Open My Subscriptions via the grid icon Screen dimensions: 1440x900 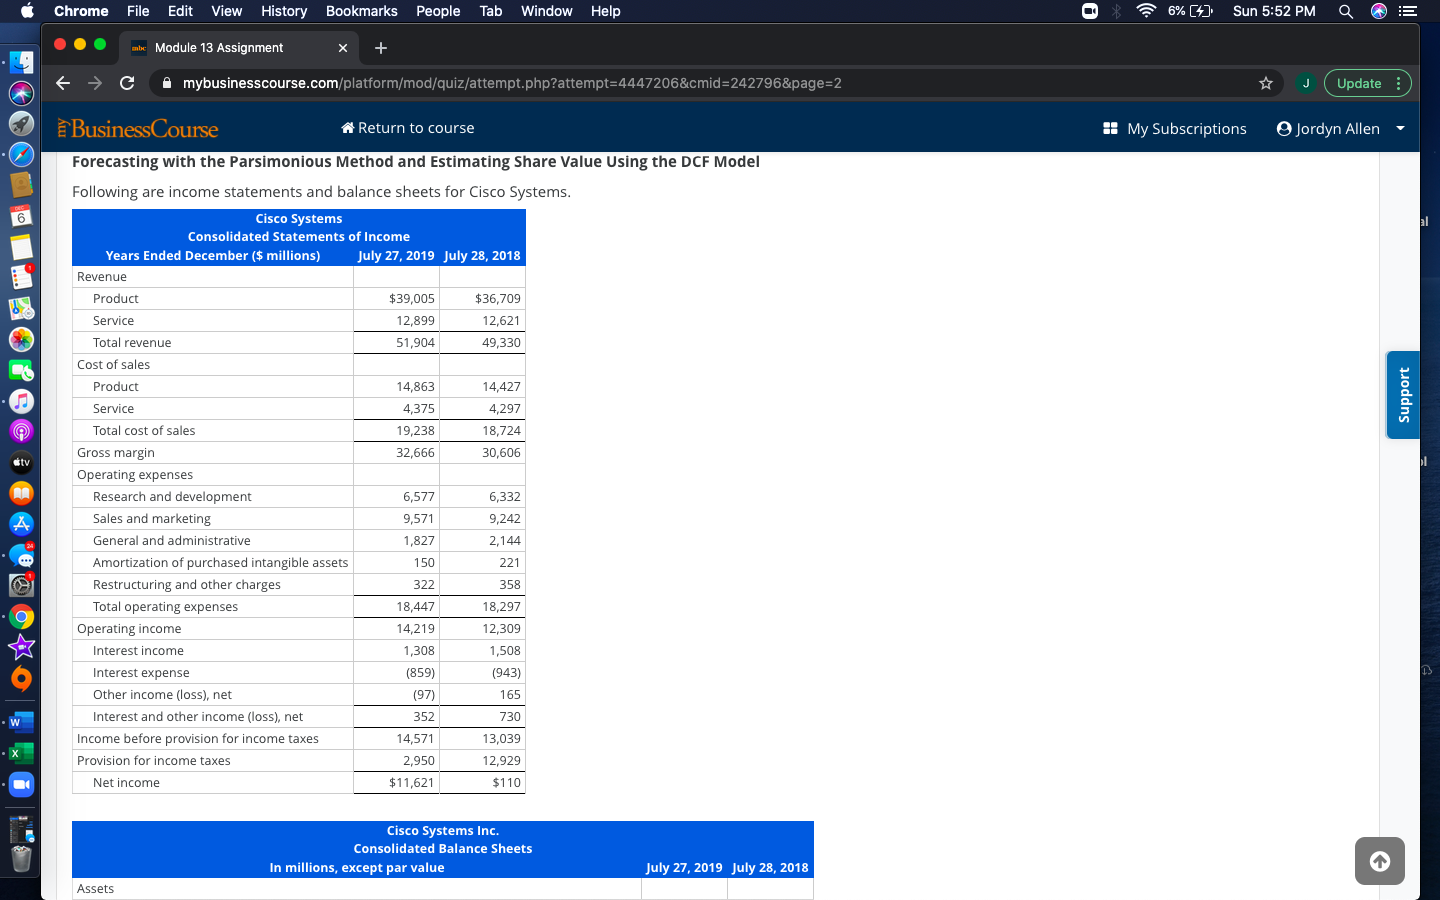coord(1110,128)
